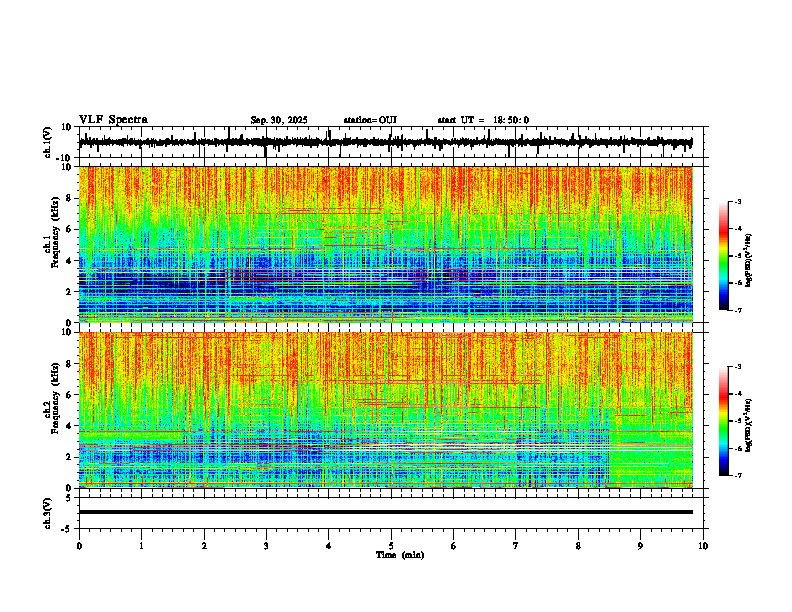Click the "station=OUJ" header label
Screen dimensions: 792x612
[x=370, y=120]
